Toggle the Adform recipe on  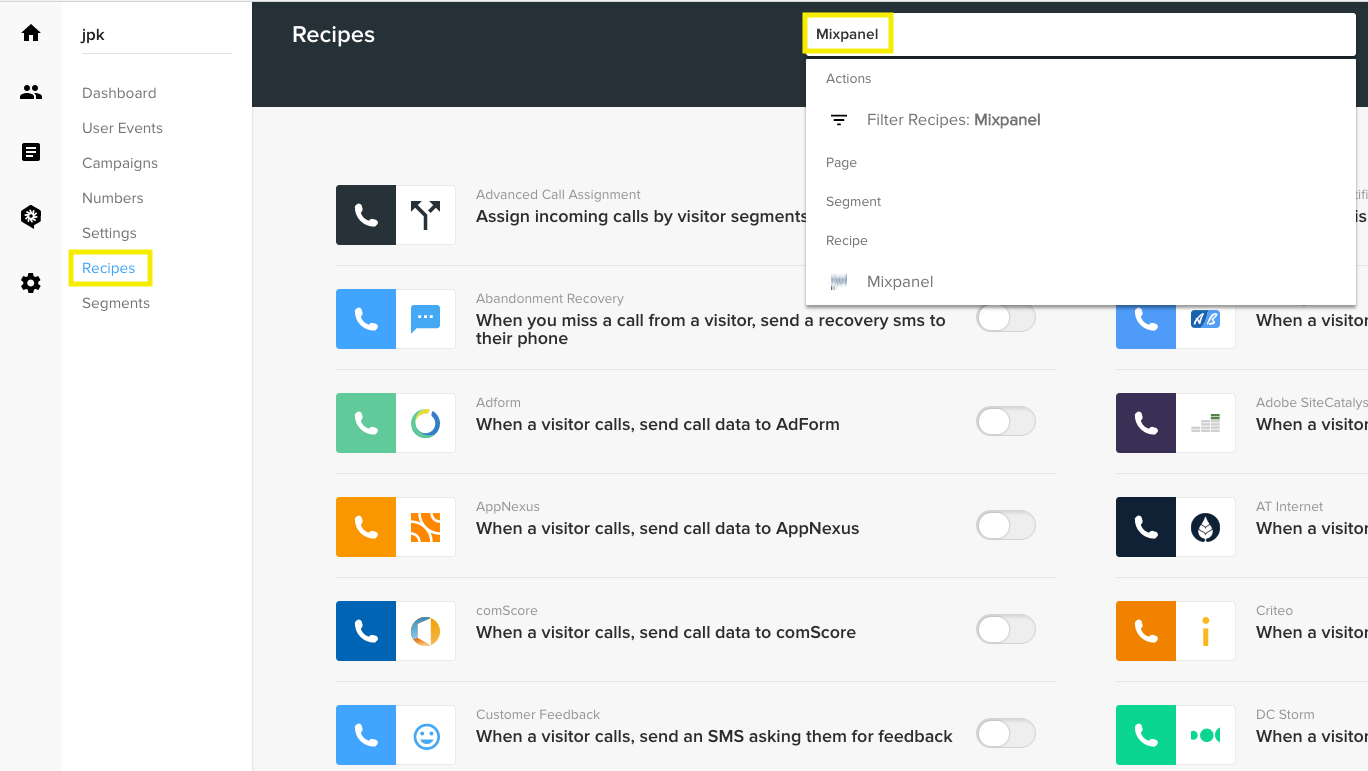point(1006,421)
